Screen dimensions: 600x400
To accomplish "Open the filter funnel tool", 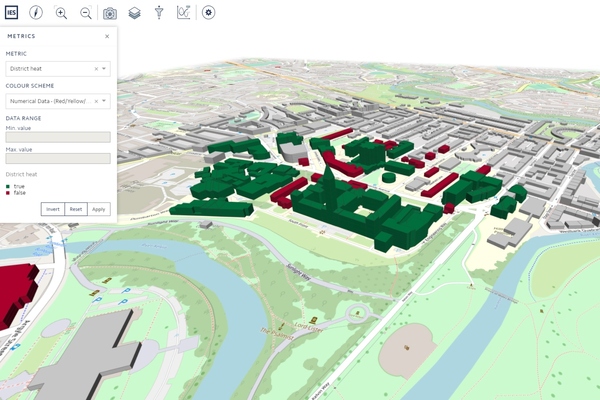I will coord(159,13).
